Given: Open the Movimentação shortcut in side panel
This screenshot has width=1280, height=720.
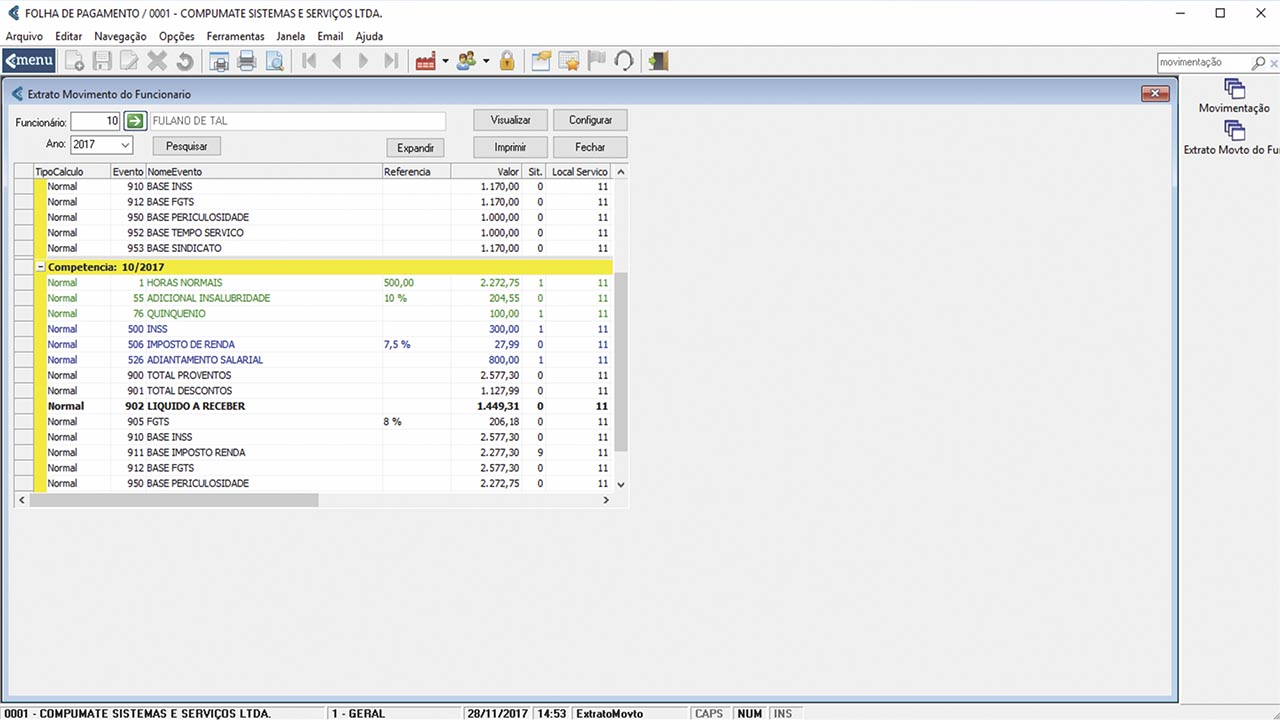Looking at the screenshot, I should tap(1234, 97).
